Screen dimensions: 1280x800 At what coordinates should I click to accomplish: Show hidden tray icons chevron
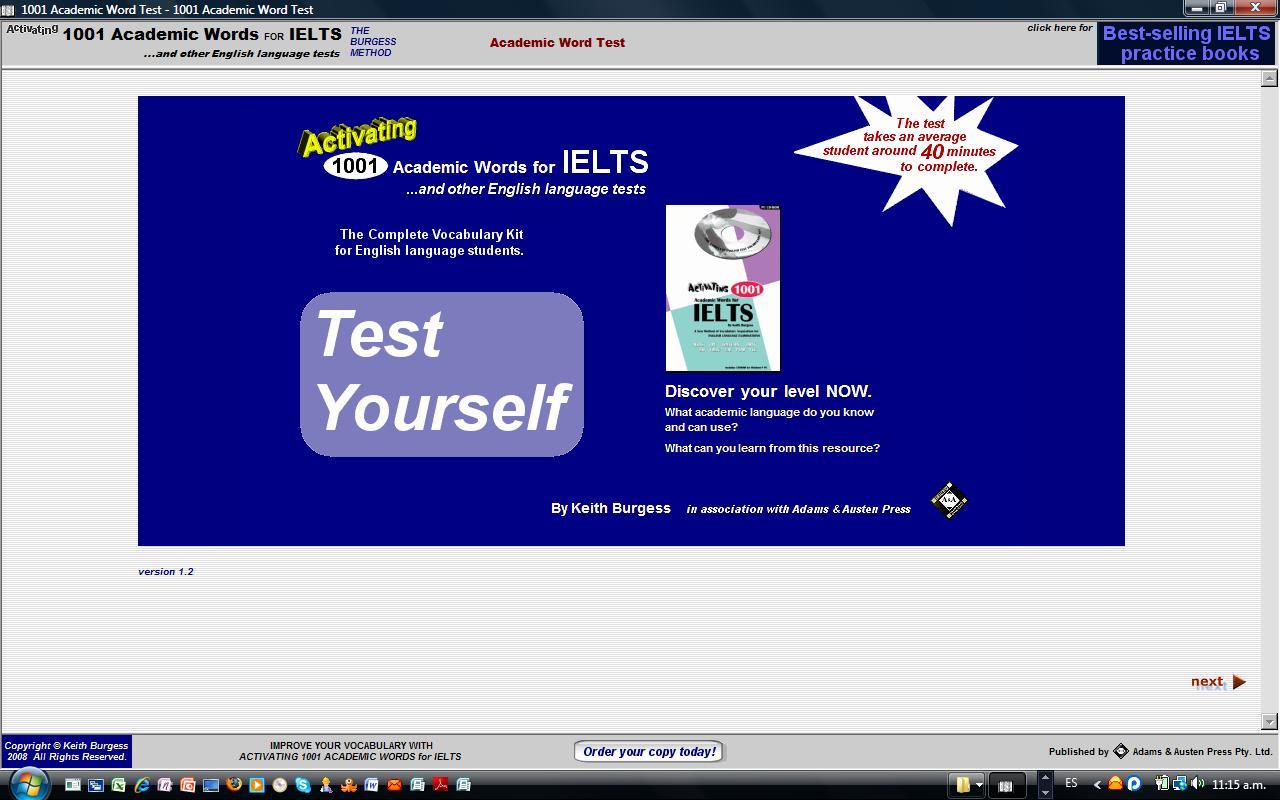(1097, 785)
